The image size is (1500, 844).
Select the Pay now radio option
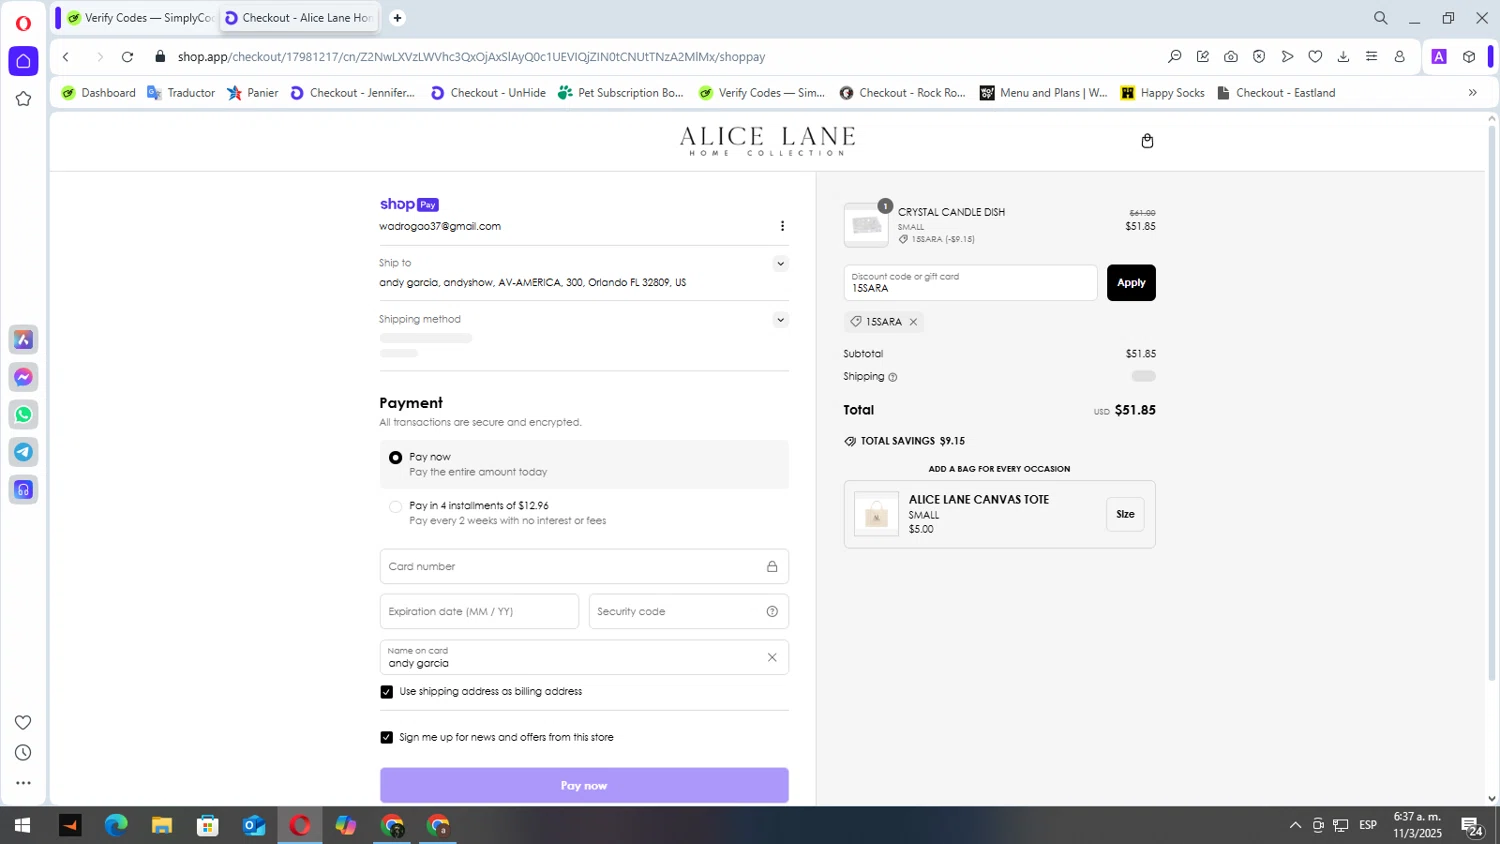pos(396,457)
